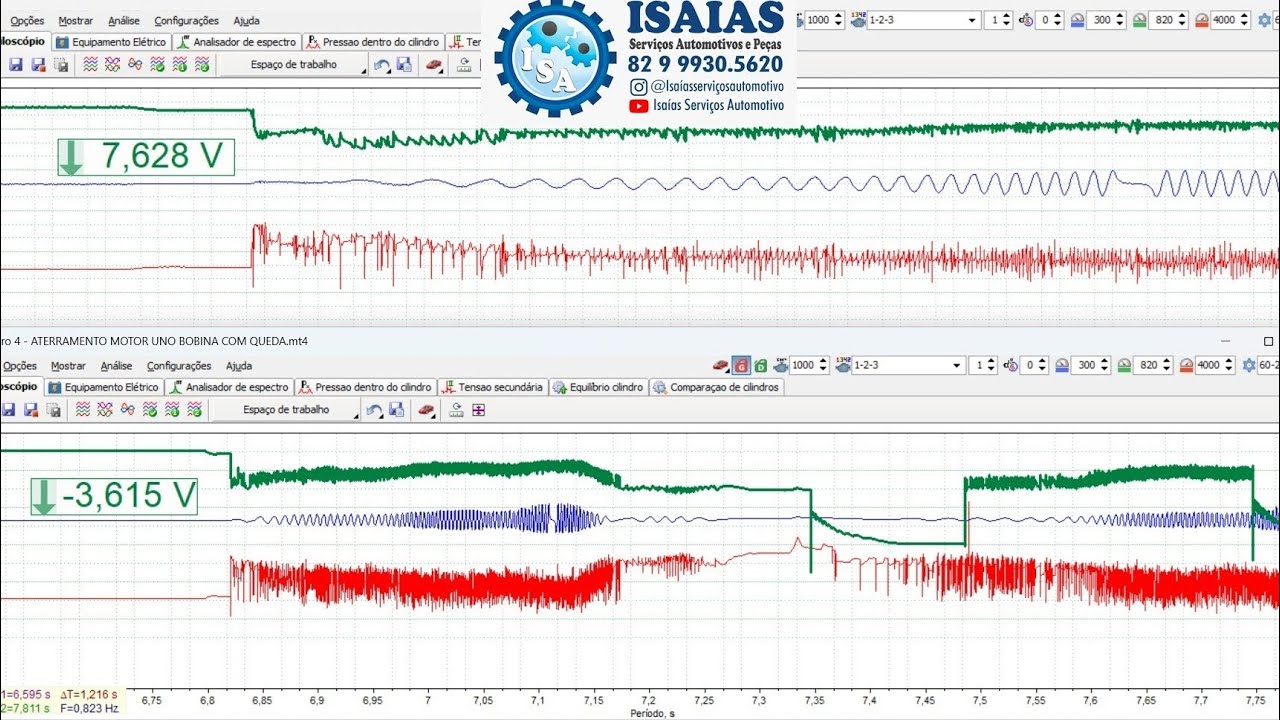This screenshot has width=1280, height=720.
Task: Click the ruler measurement icon in lower window
Action: click(456, 409)
